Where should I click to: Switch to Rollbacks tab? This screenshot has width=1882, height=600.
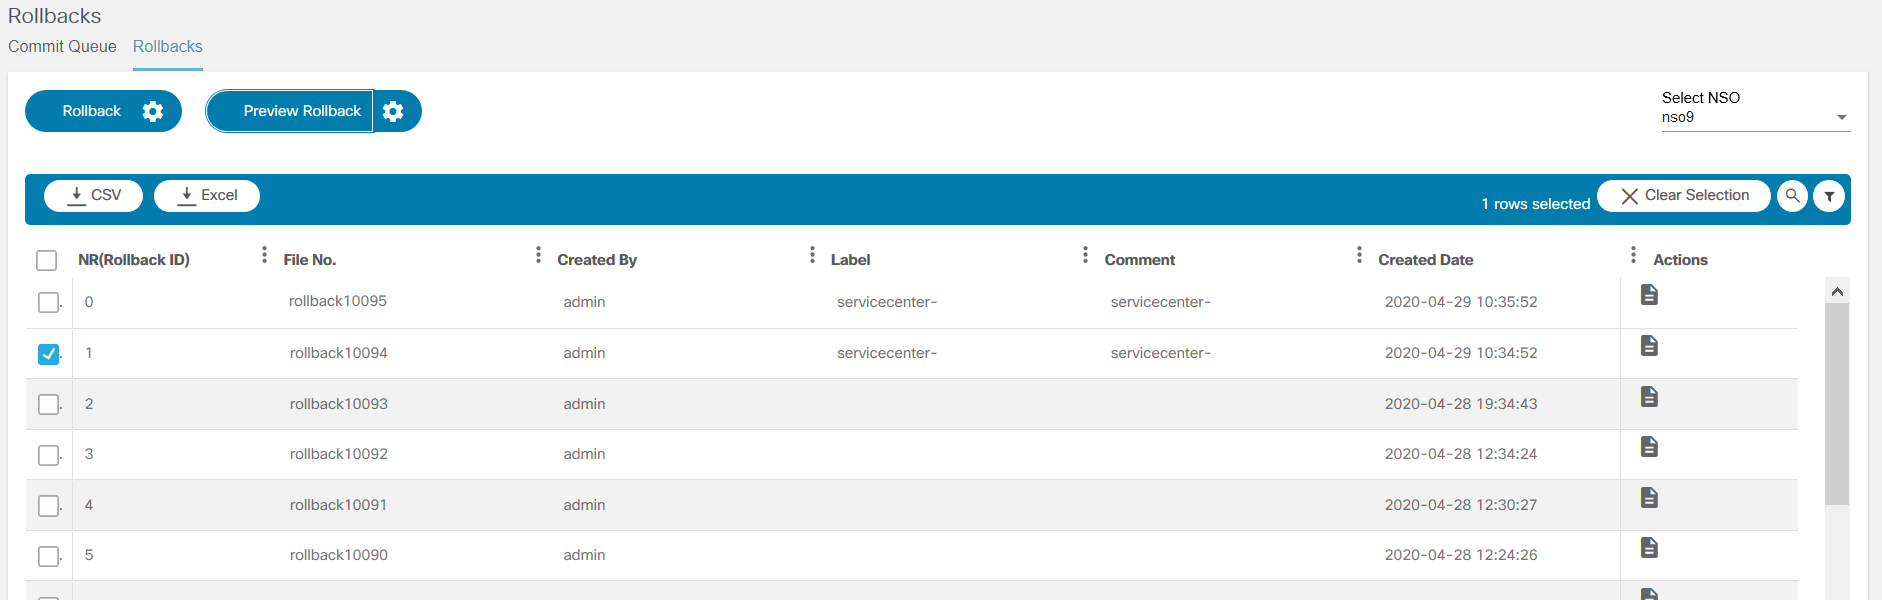[x=168, y=46]
